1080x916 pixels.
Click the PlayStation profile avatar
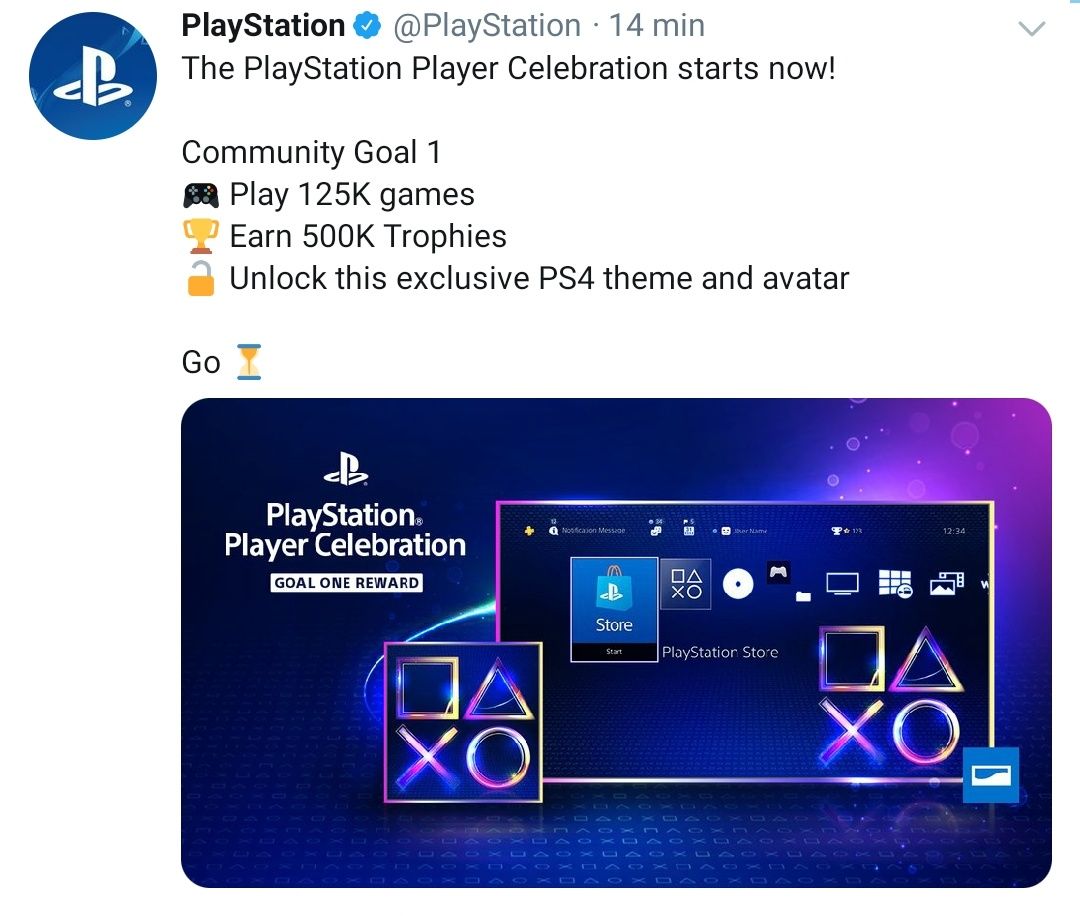(93, 75)
